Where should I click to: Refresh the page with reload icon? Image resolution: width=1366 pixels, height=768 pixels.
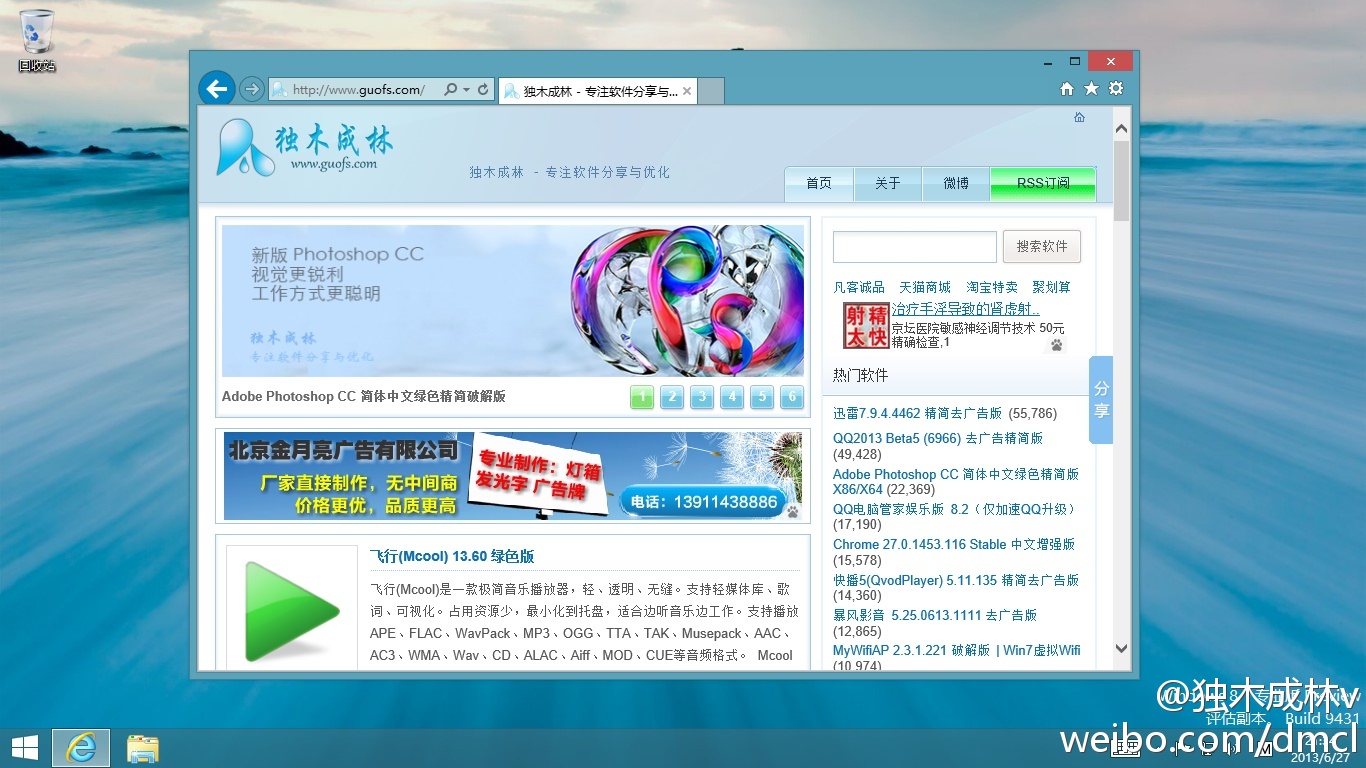(x=483, y=89)
